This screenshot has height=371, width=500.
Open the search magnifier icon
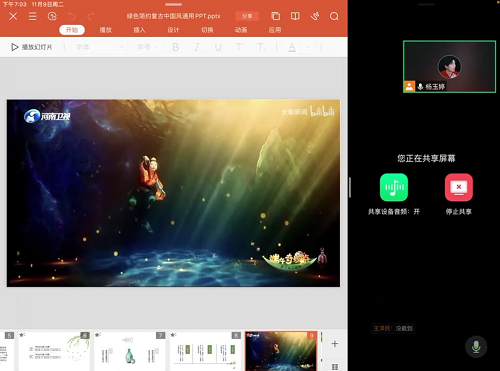(x=334, y=16)
